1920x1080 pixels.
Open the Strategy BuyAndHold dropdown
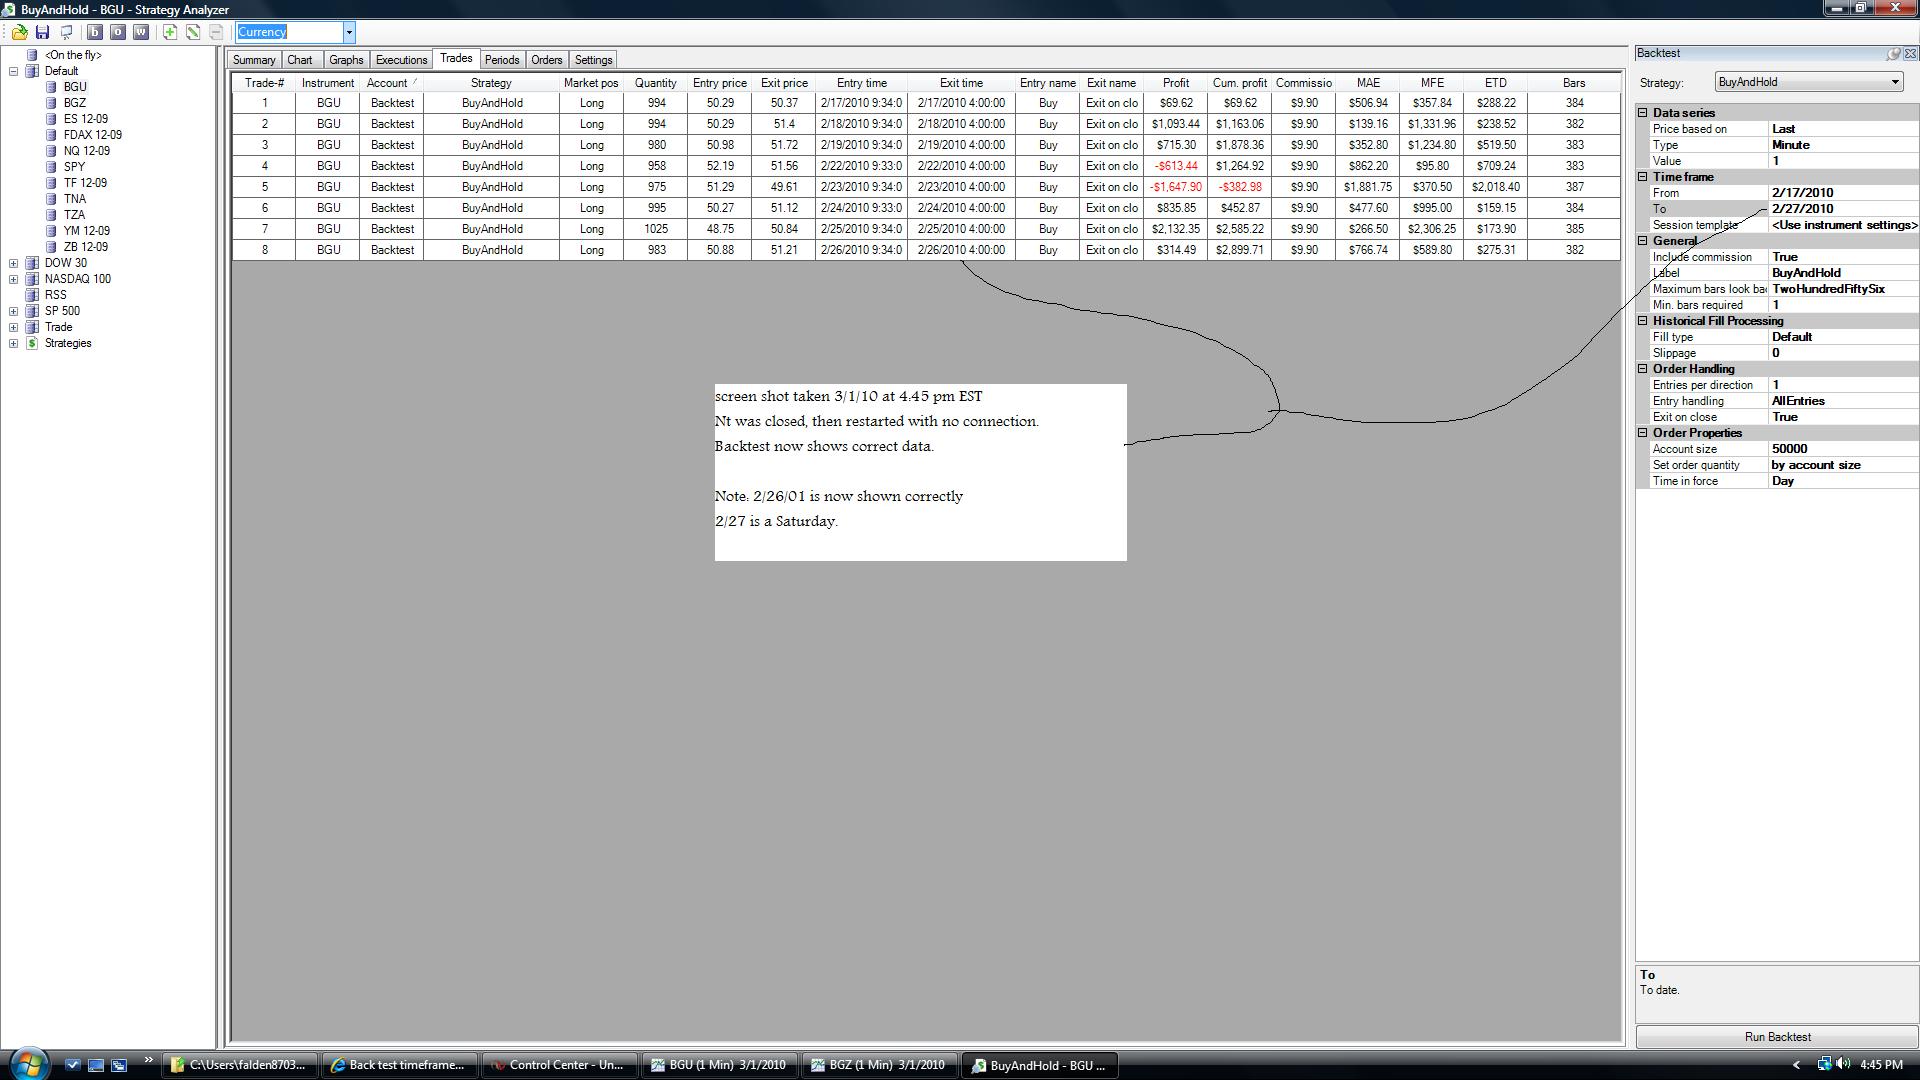(1894, 82)
